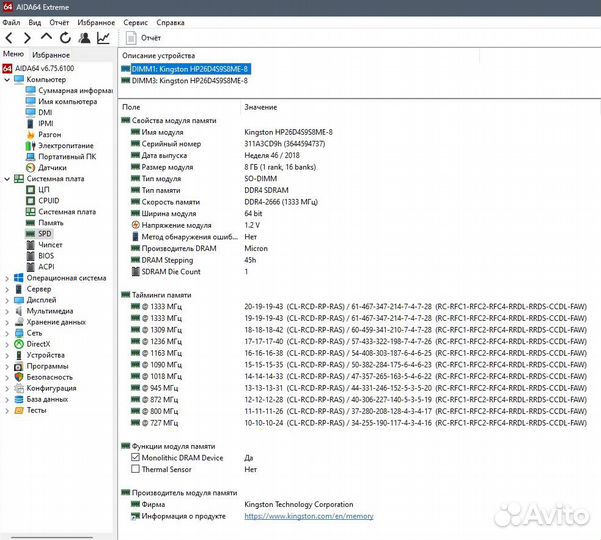Collapse the Системная плата tree node
Image resolution: width=601 pixels, height=540 pixels.
click(x=7, y=178)
